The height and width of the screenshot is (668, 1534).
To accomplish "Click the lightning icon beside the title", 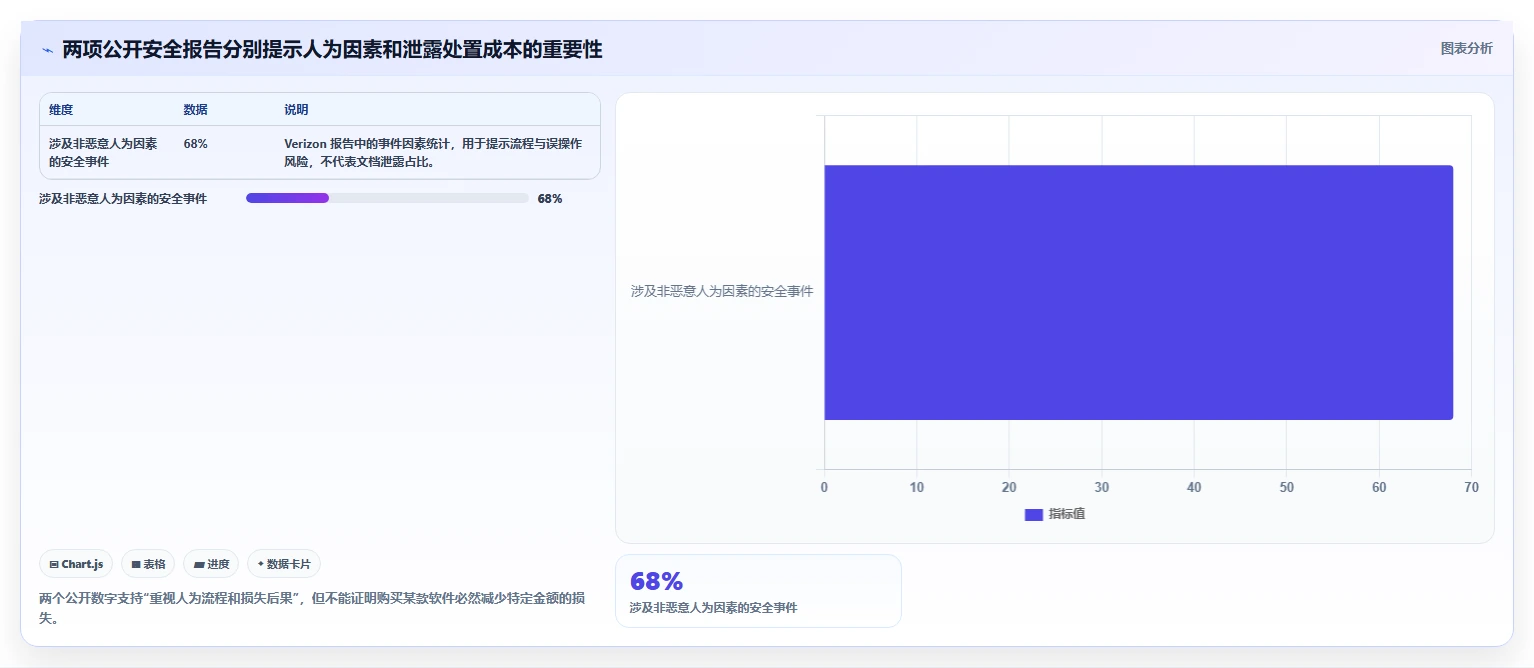I will (x=47, y=50).
